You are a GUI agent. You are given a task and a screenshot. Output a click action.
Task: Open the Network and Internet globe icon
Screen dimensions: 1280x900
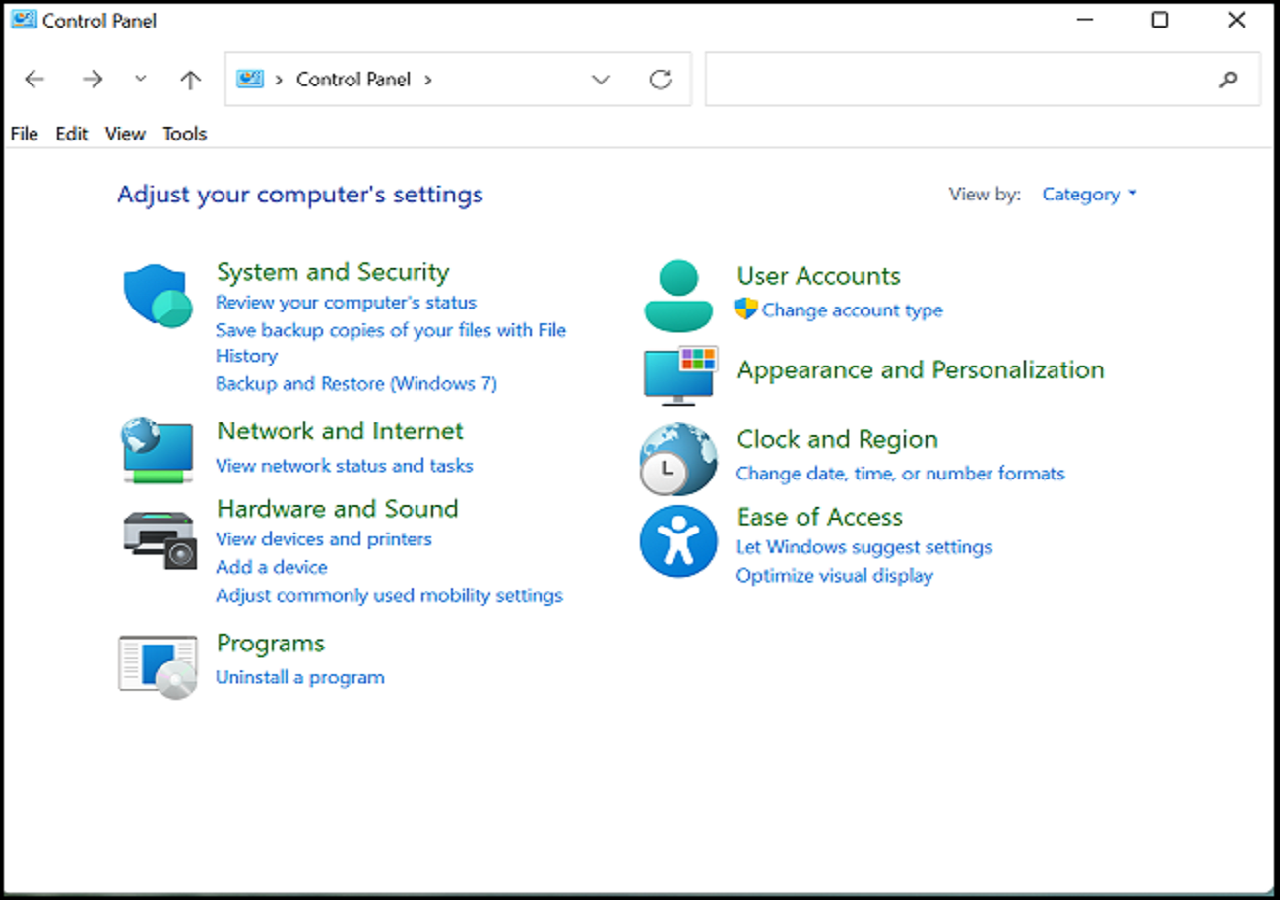tap(157, 450)
